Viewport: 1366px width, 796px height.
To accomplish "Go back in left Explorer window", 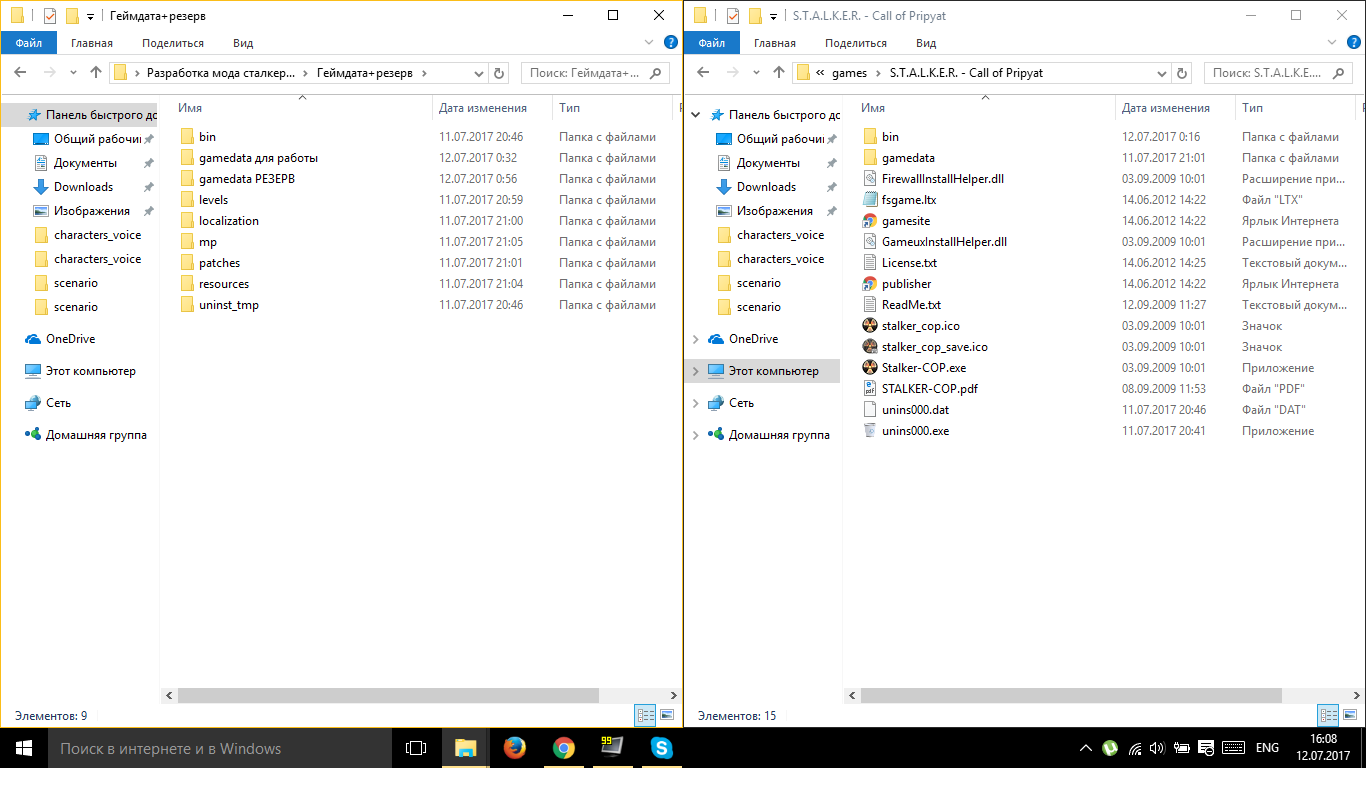I will tap(20, 73).
